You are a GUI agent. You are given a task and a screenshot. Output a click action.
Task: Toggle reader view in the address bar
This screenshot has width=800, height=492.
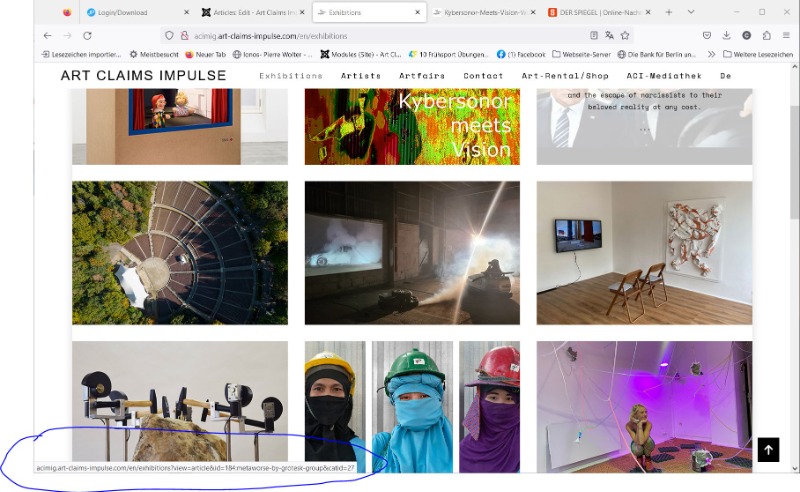pyautogui.click(x=594, y=35)
